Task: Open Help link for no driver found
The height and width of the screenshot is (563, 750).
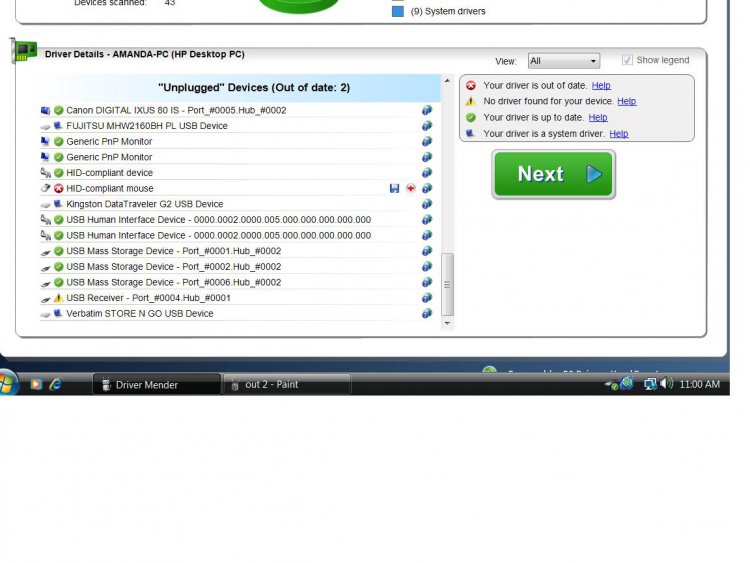Action: point(627,101)
